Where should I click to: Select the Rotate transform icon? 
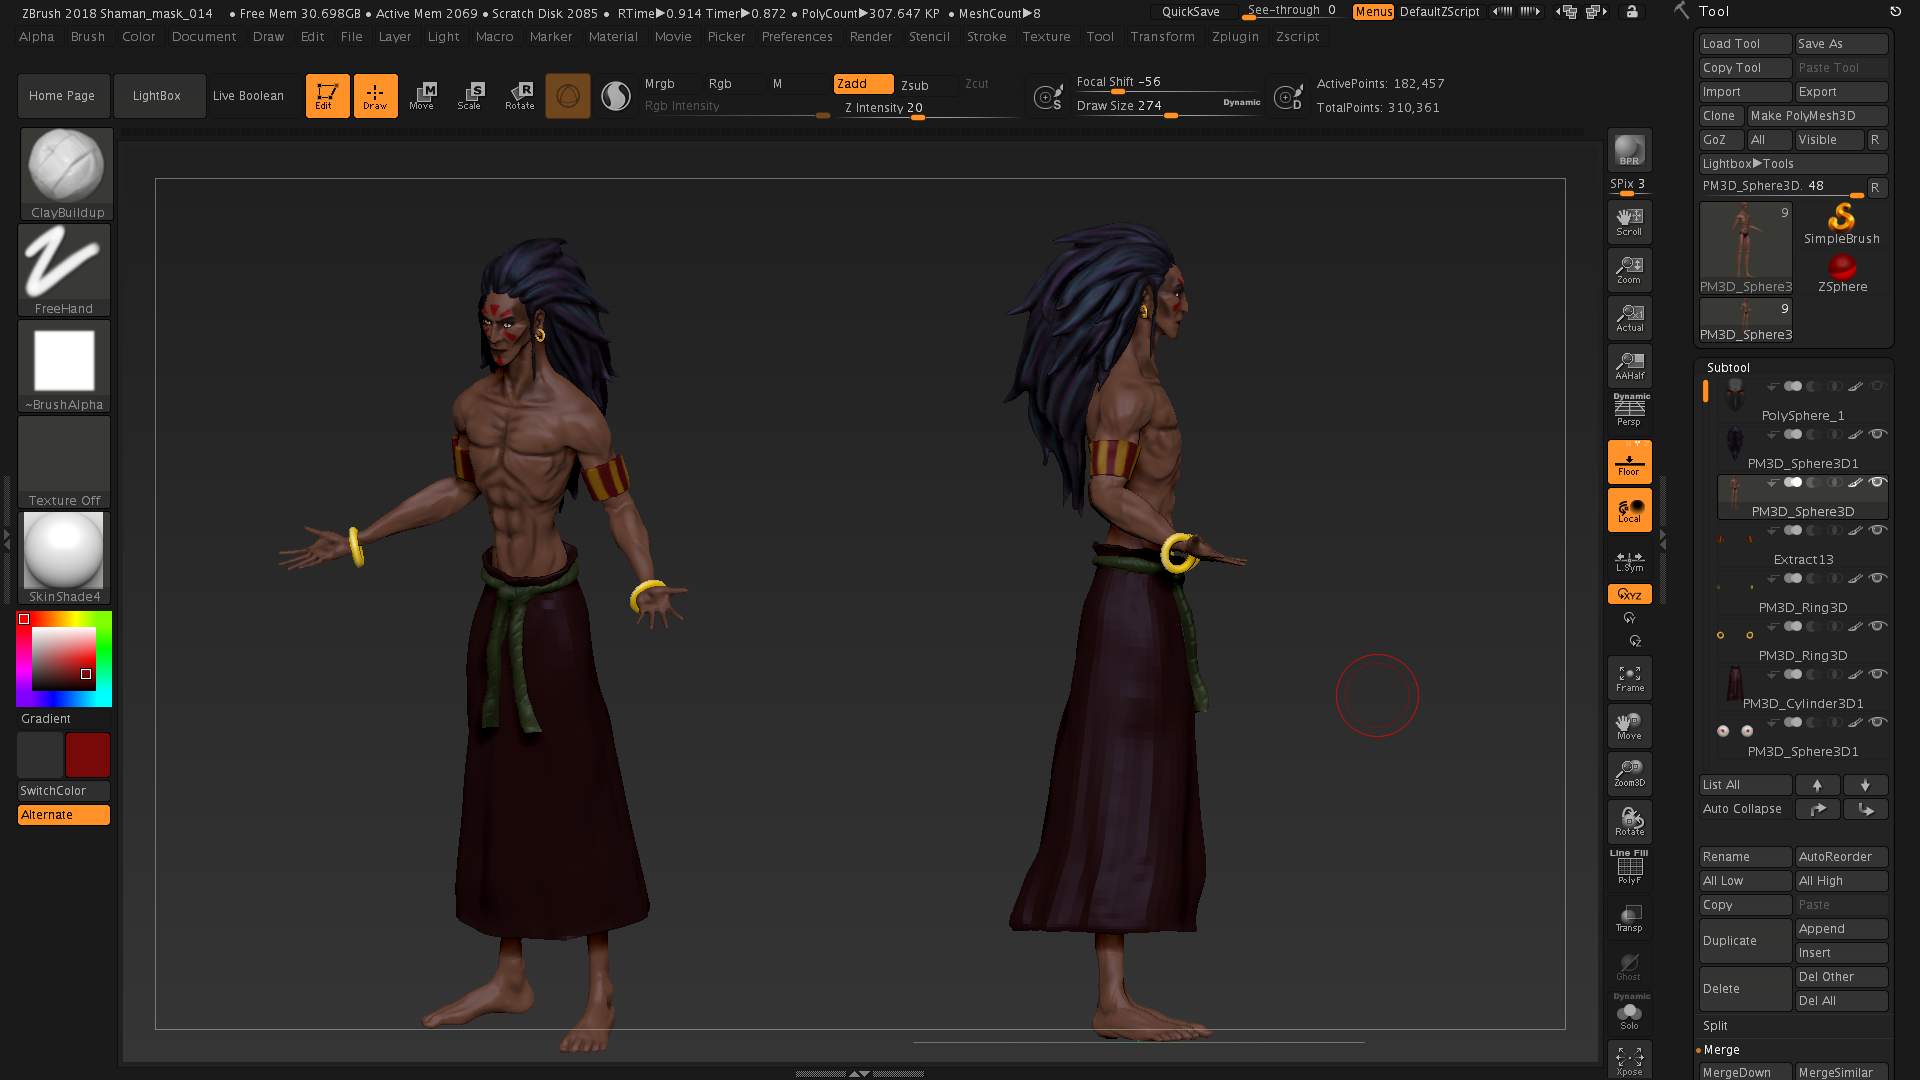pyautogui.click(x=519, y=96)
